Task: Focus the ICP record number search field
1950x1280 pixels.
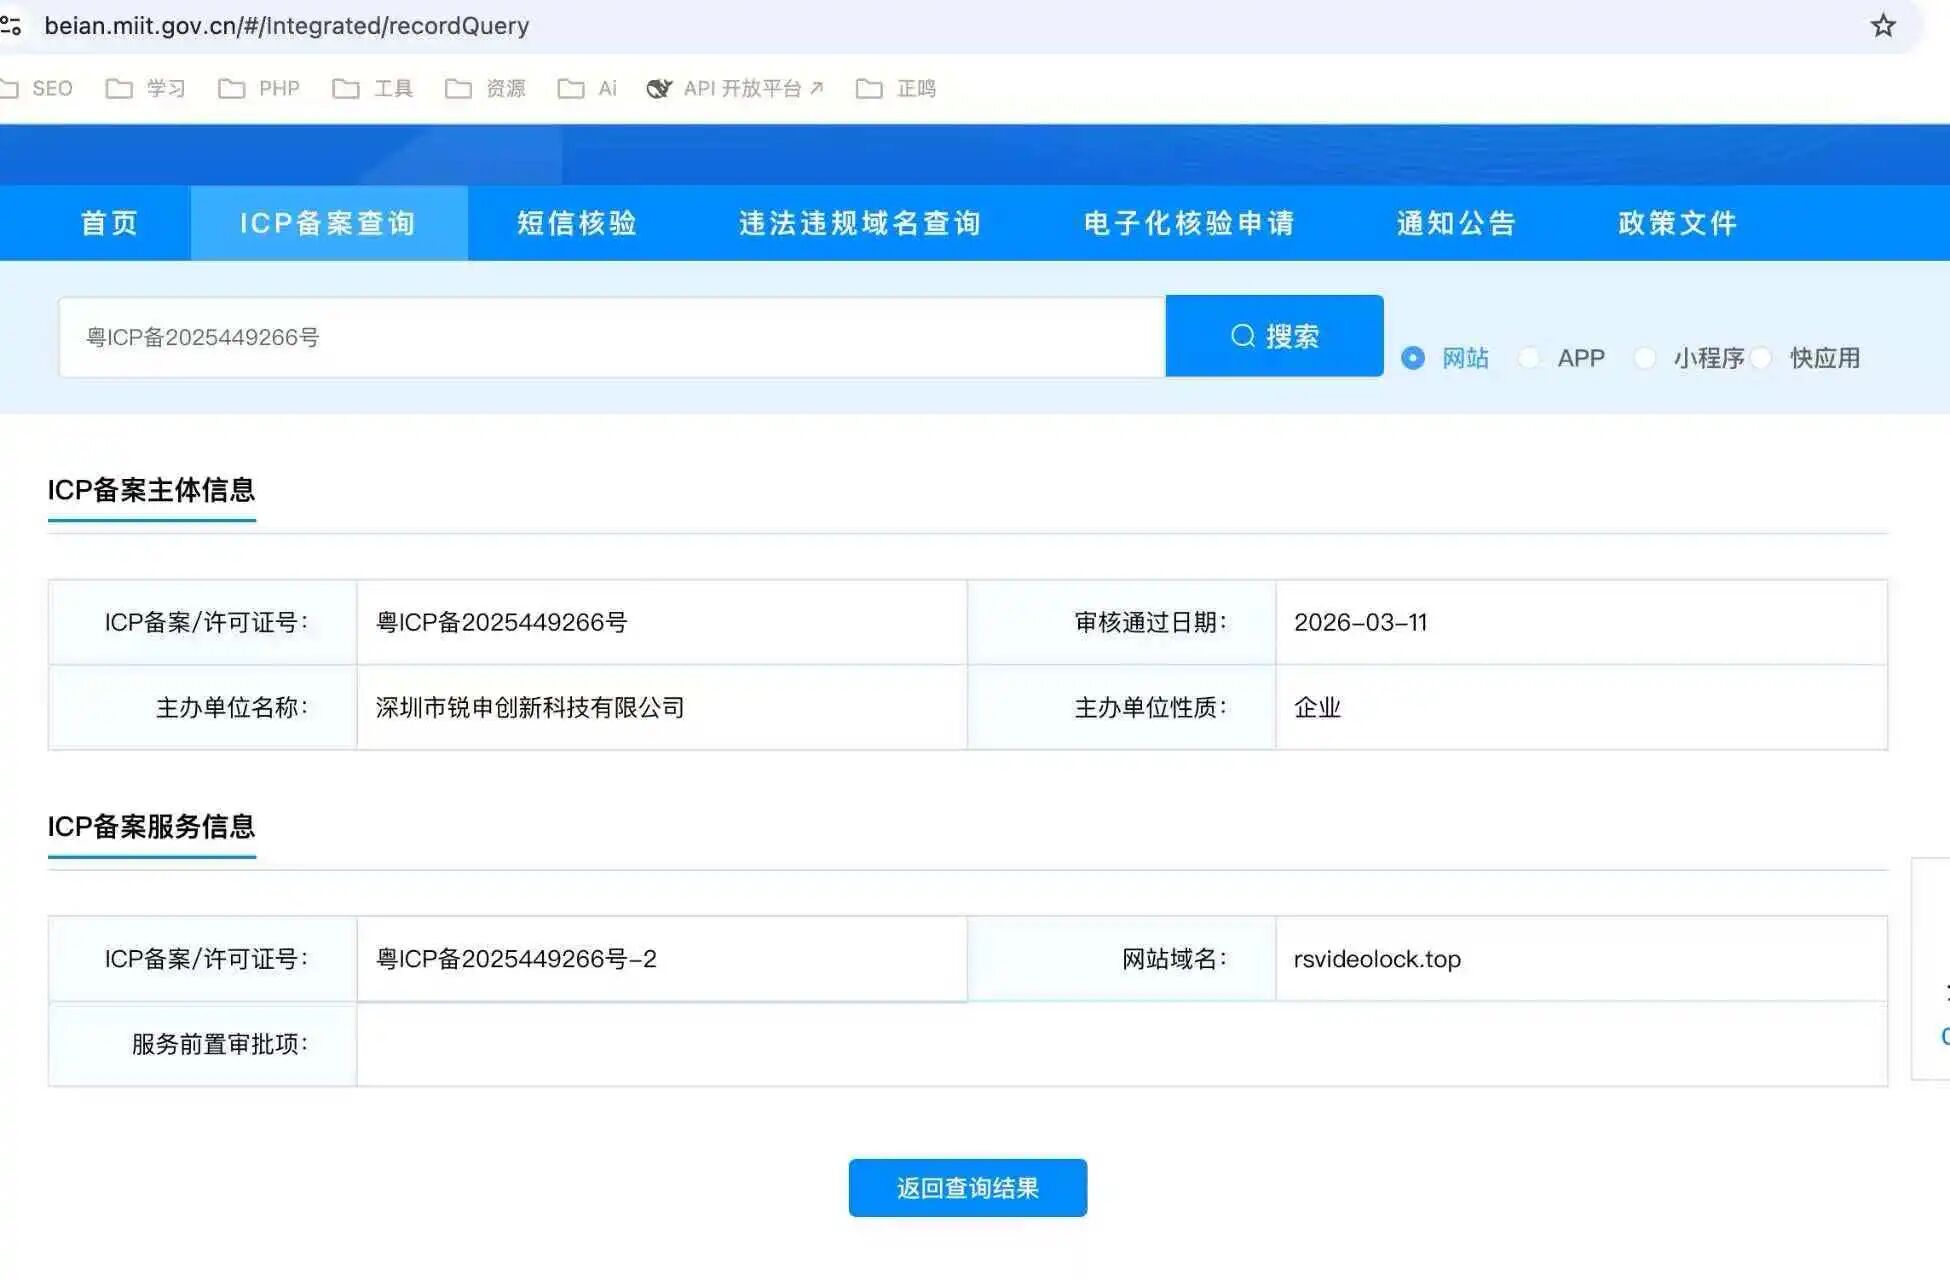Action: click(610, 337)
